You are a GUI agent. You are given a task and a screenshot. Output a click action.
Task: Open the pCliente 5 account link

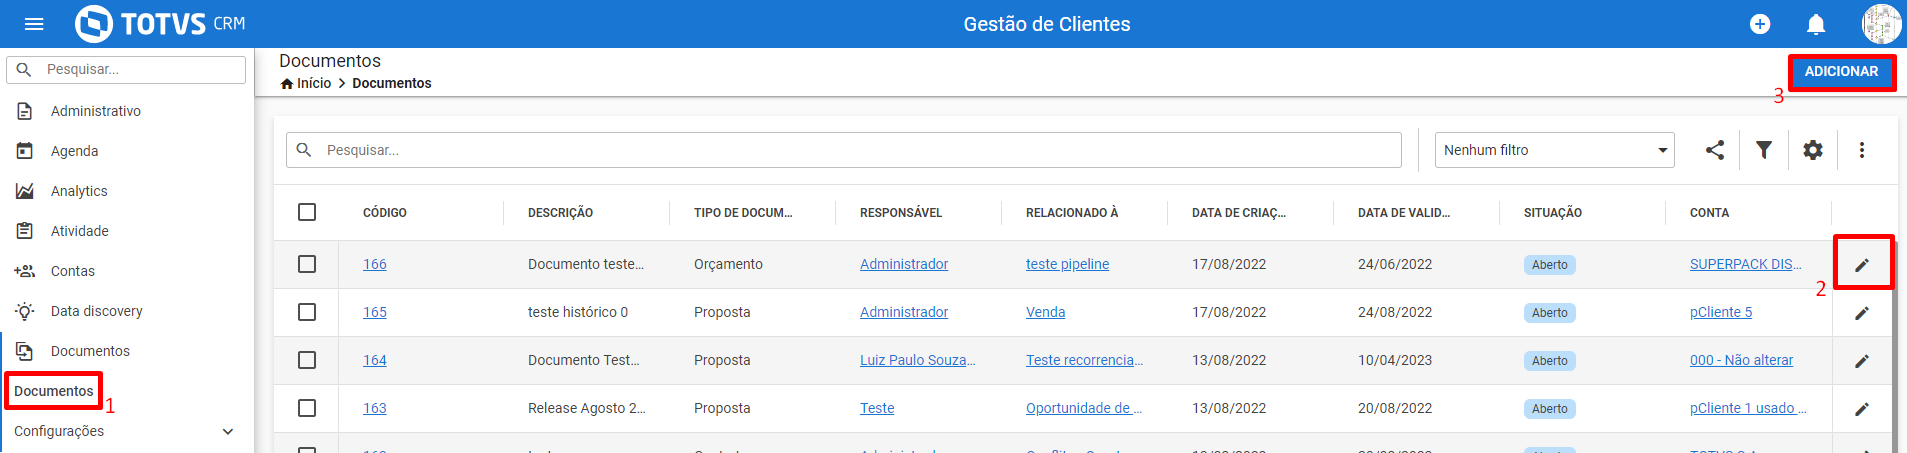pos(1721,312)
